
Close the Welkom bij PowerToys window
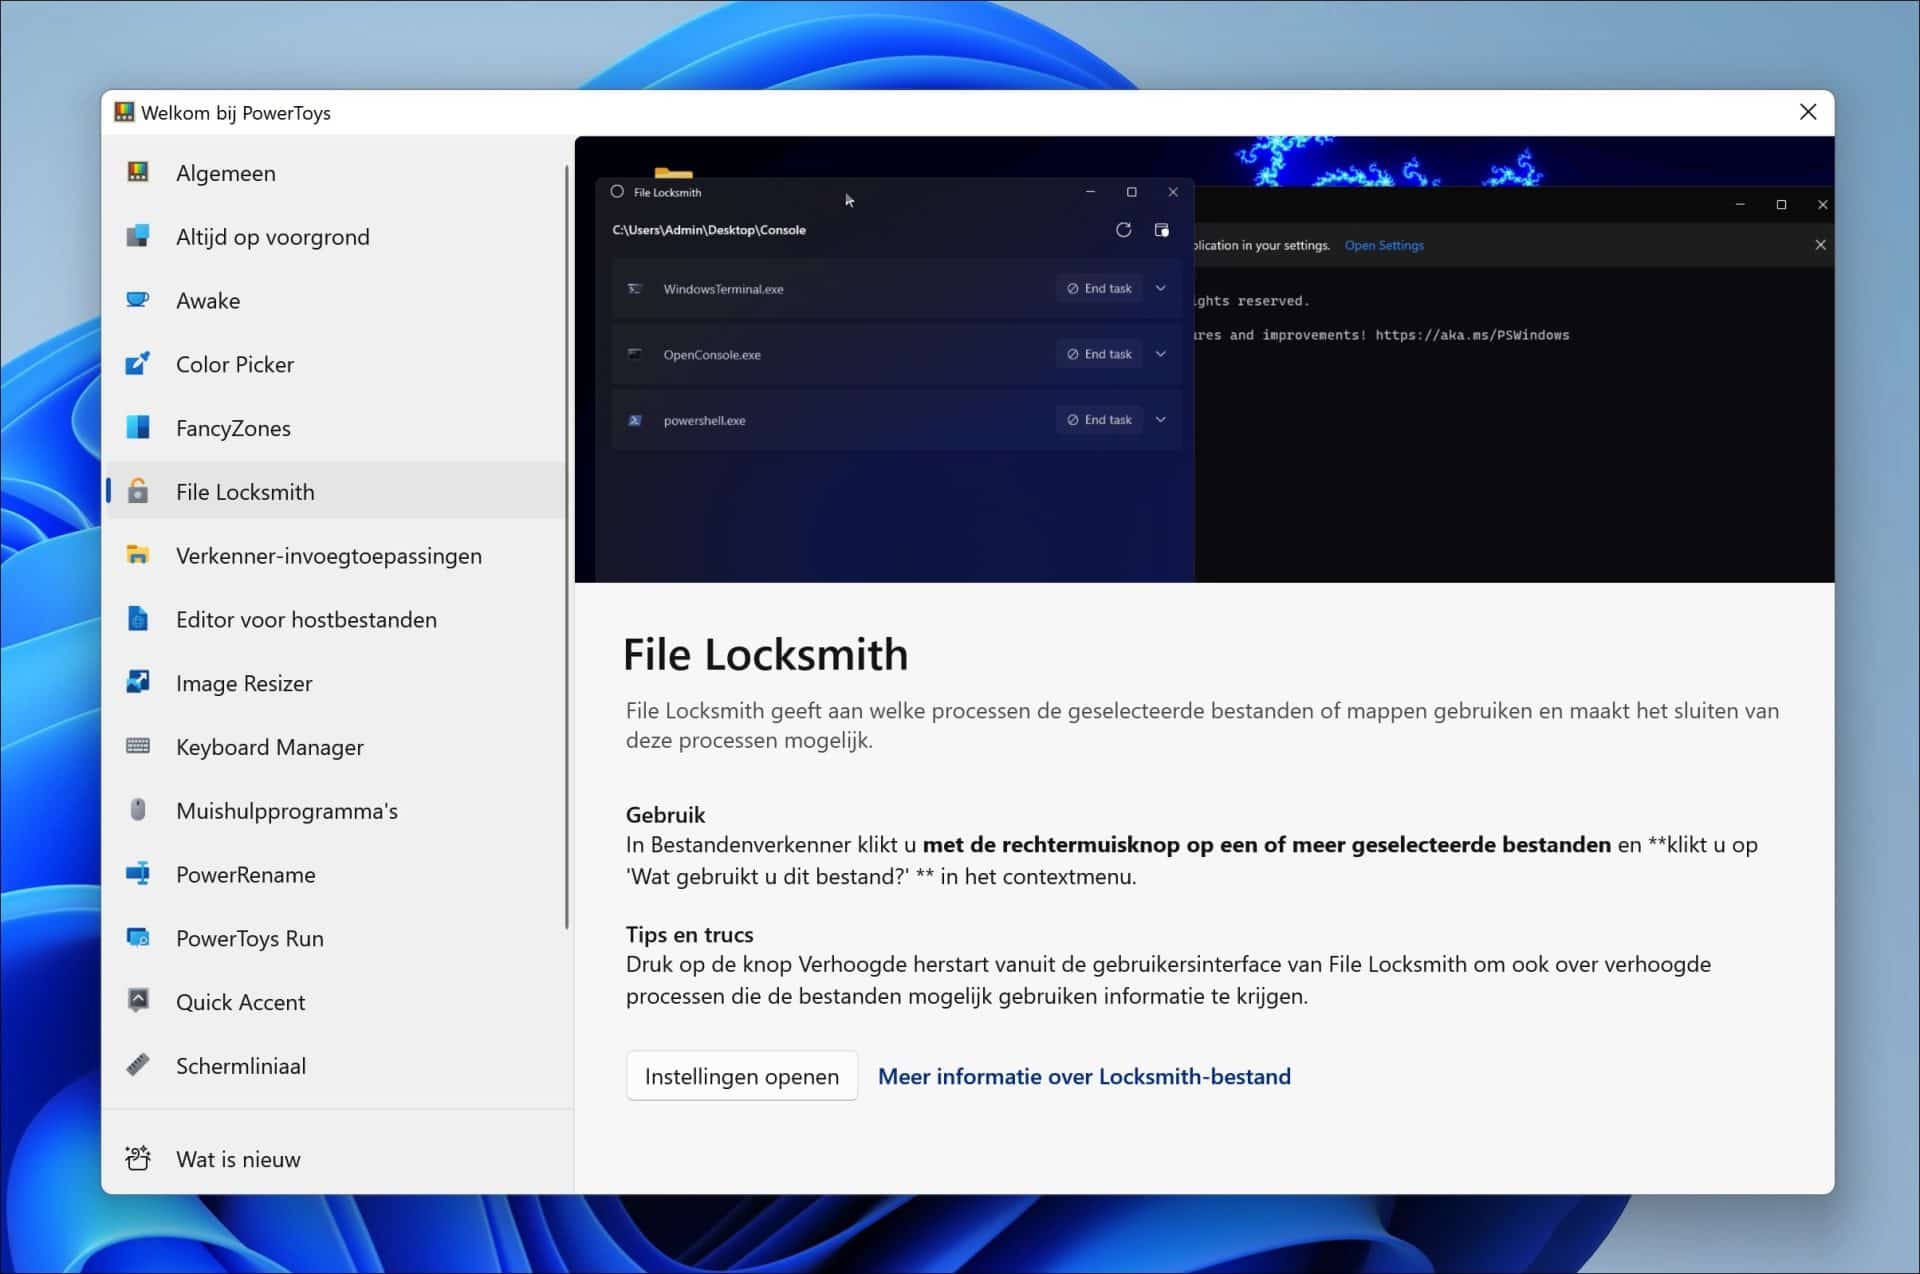pos(1808,112)
